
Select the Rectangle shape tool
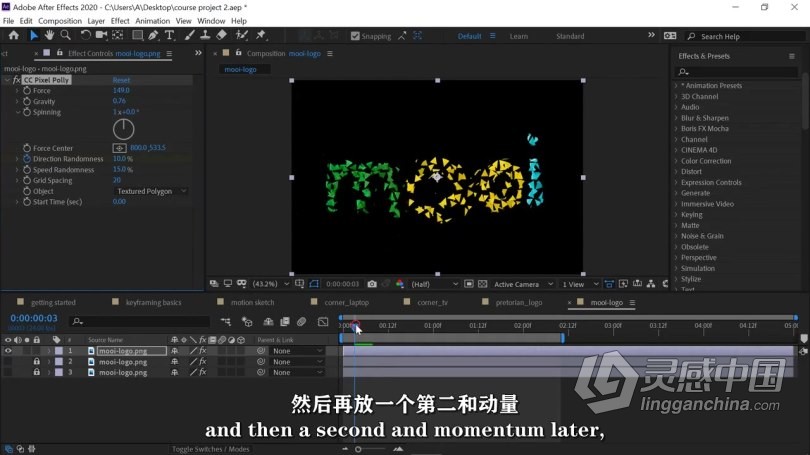pos(137,35)
